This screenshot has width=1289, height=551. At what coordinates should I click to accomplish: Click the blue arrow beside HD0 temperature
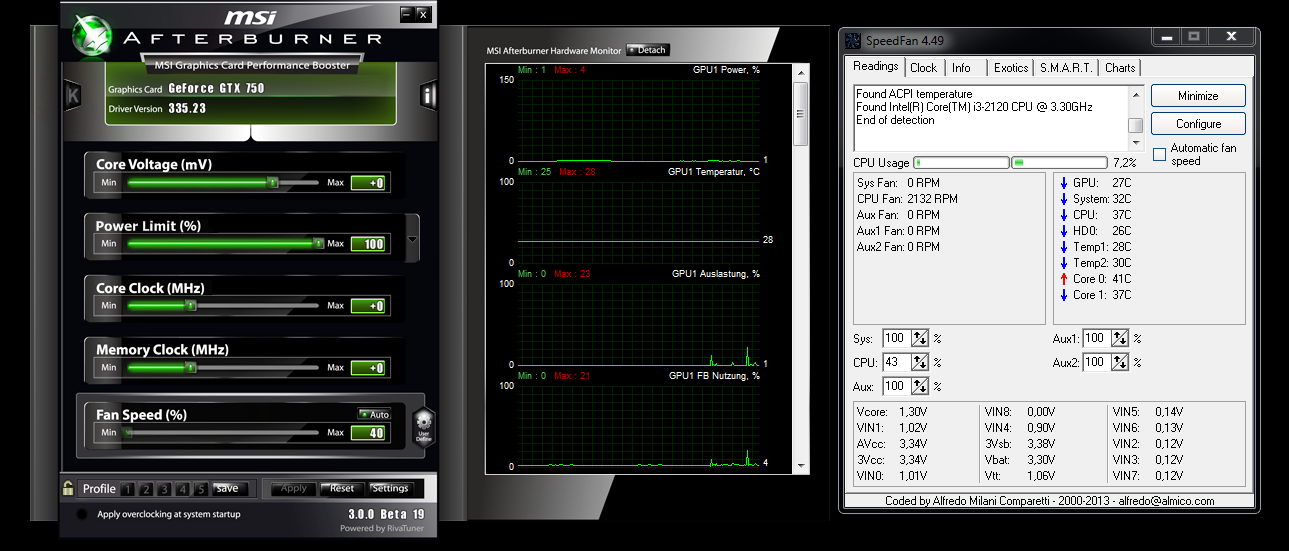[1064, 231]
